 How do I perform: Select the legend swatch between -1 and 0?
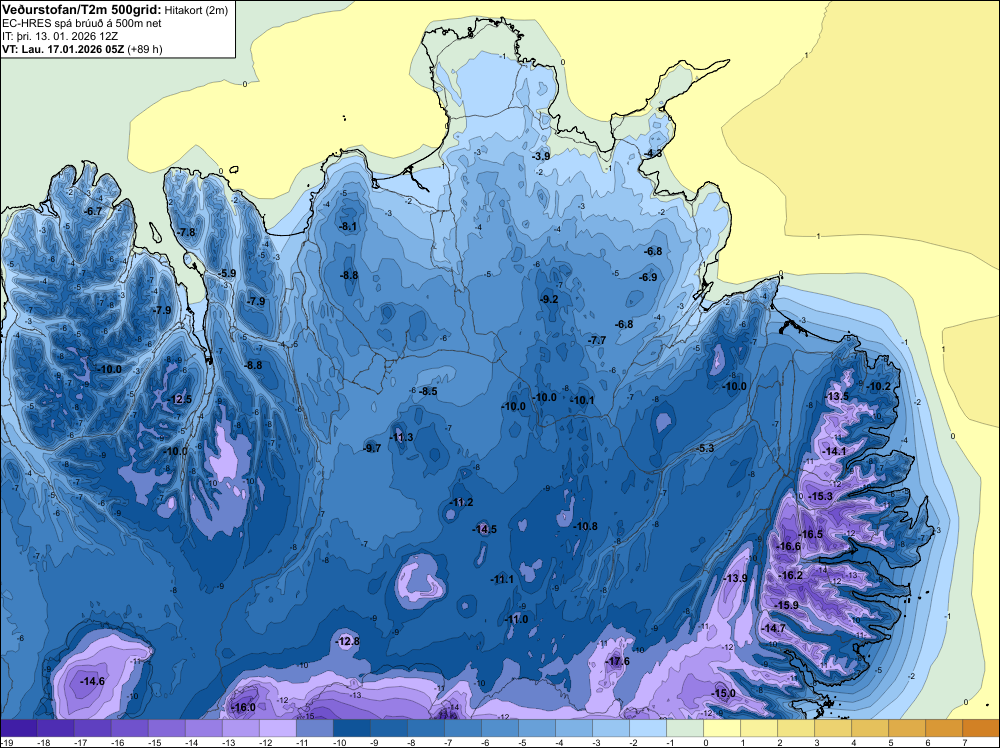point(685,728)
